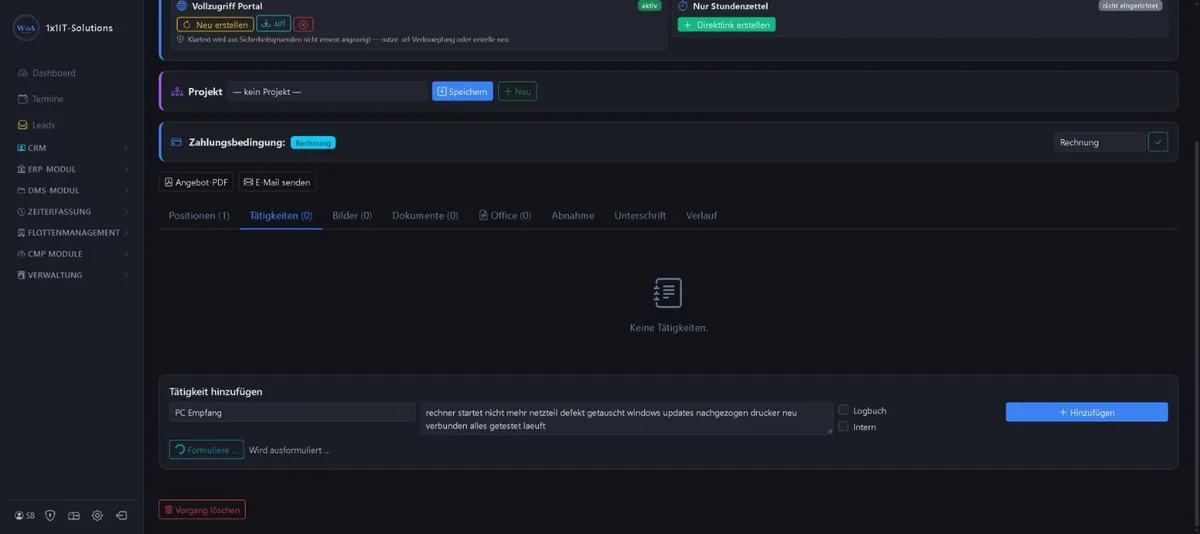Image resolution: width=1200 pixels, height=534 pixels.
Task: Click Neu erstellen for portal access
Action: point(215,24)
